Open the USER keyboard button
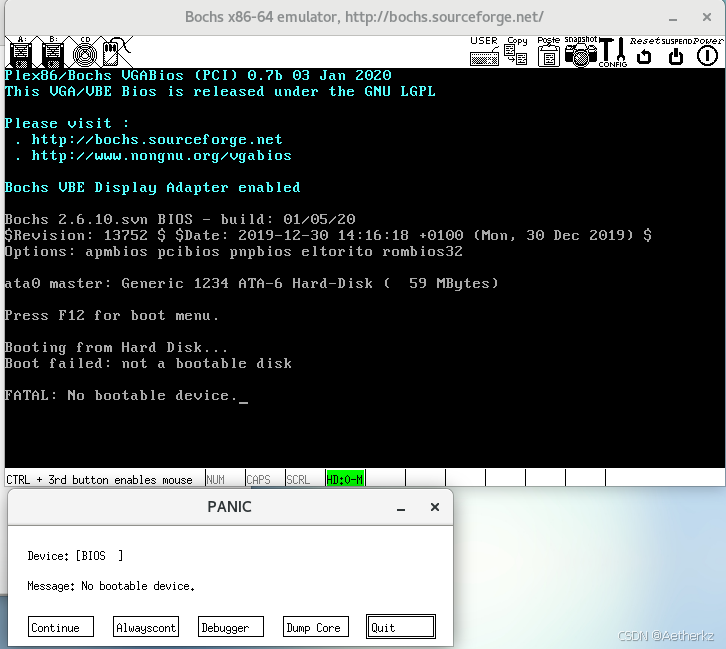Viewport: 726px width, 649px height. coord(484,51)
